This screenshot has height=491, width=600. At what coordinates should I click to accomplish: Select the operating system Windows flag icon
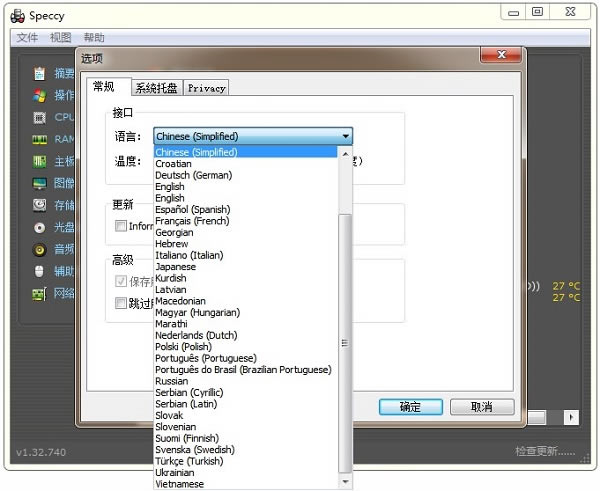pyautogui.click(x=39, y=96)
